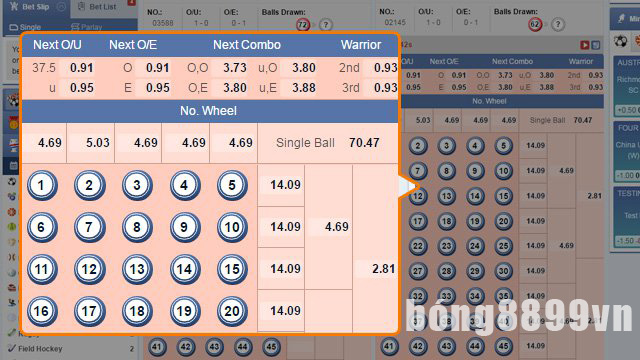Pick ball 11 in the enlarged popup

(x=42, y=269)
